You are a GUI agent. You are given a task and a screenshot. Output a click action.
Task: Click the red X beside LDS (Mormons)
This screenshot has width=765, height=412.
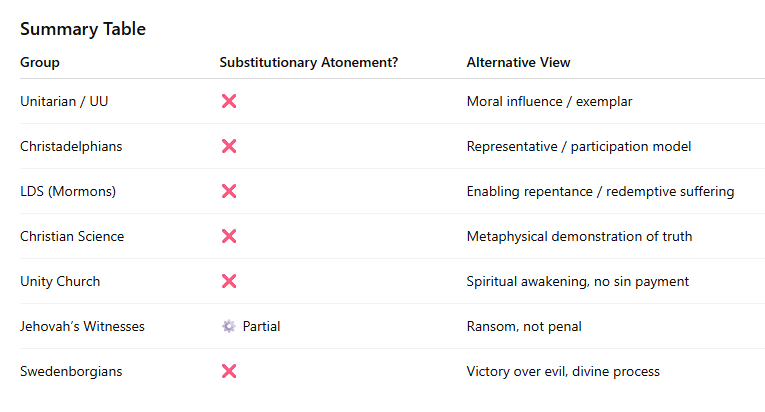point(229,191)
